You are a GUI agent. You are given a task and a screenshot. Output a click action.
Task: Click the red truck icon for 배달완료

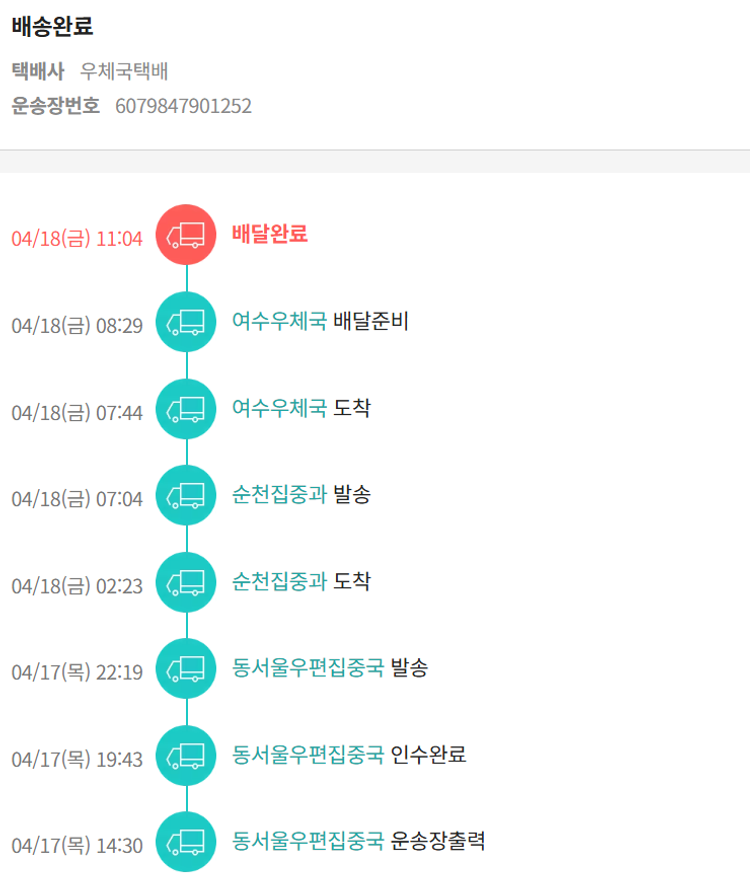(186, 235)
